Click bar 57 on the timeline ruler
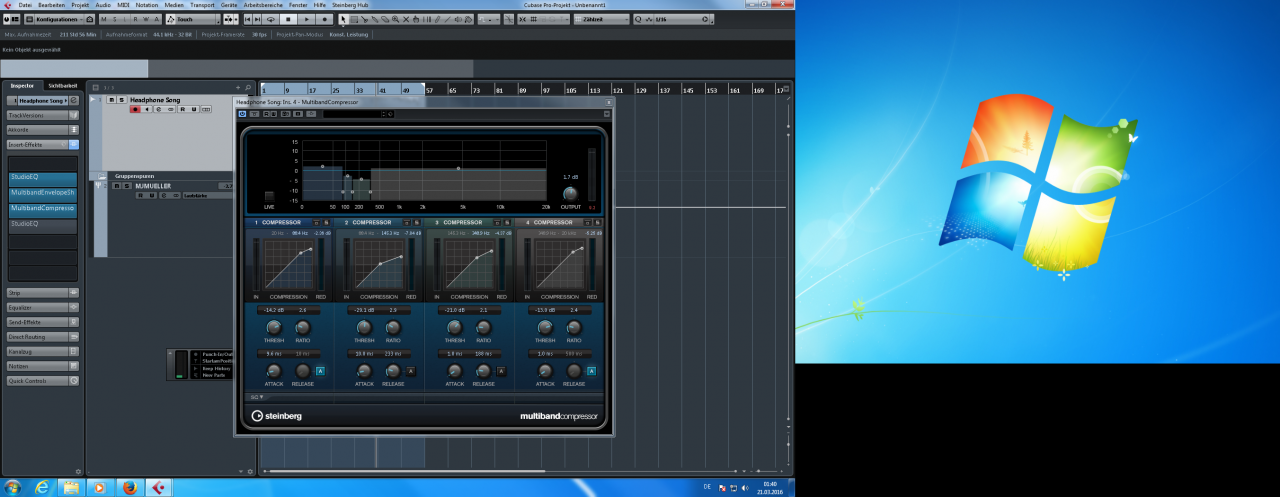 click(430, 90)
